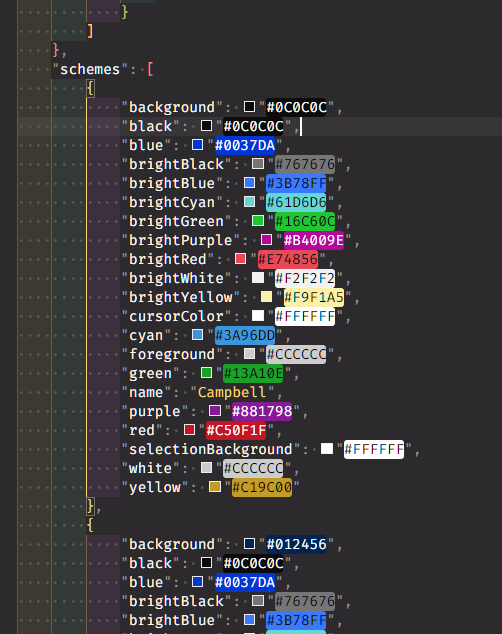Click the "purple" key
The image size is (502, 634).
[x=155, y=411]
